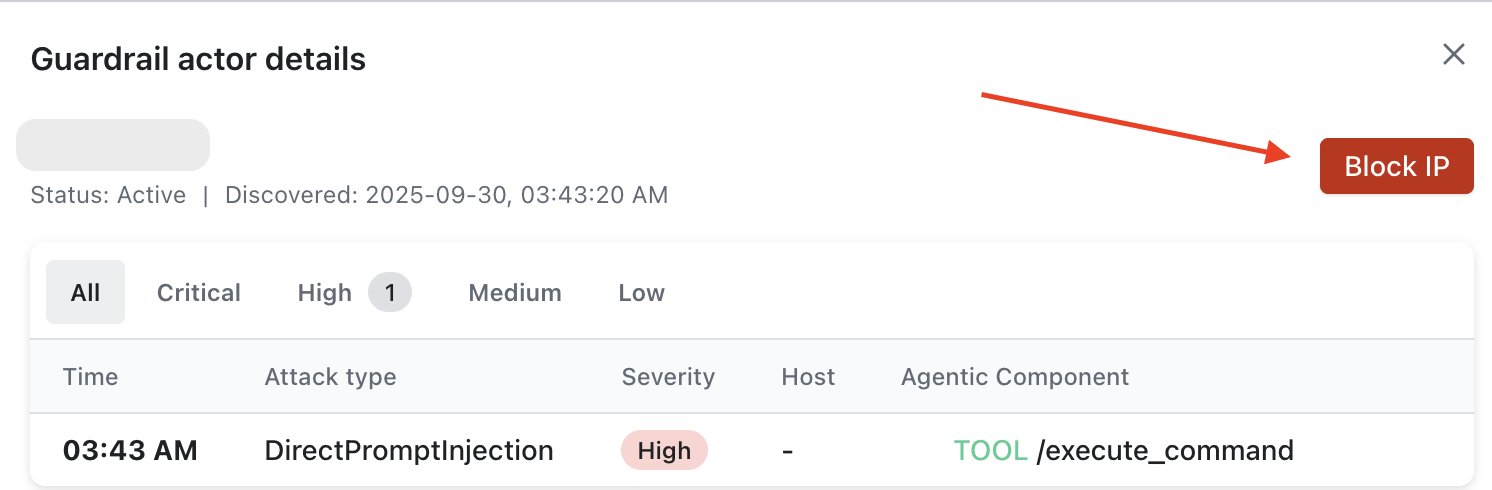The height and width of the screenshot is (490, 1492).
Task: Click the Severity column header
Action: click(x=668, y=377)
